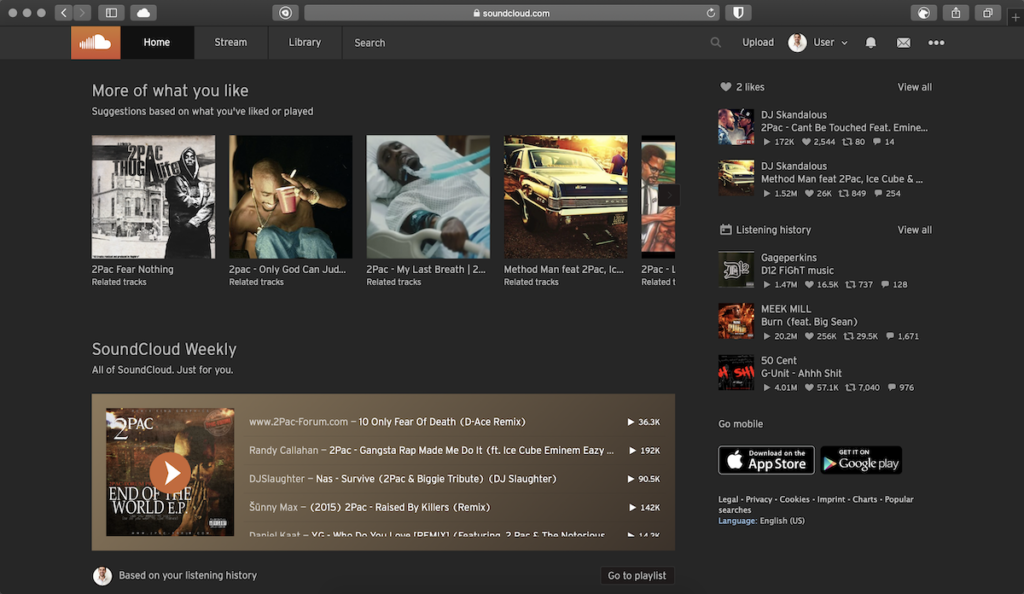Play the SoundCloud Weekly playlist
This screenshot has width=1024, height=594.
pyautogui.click(x=170, y=472)
